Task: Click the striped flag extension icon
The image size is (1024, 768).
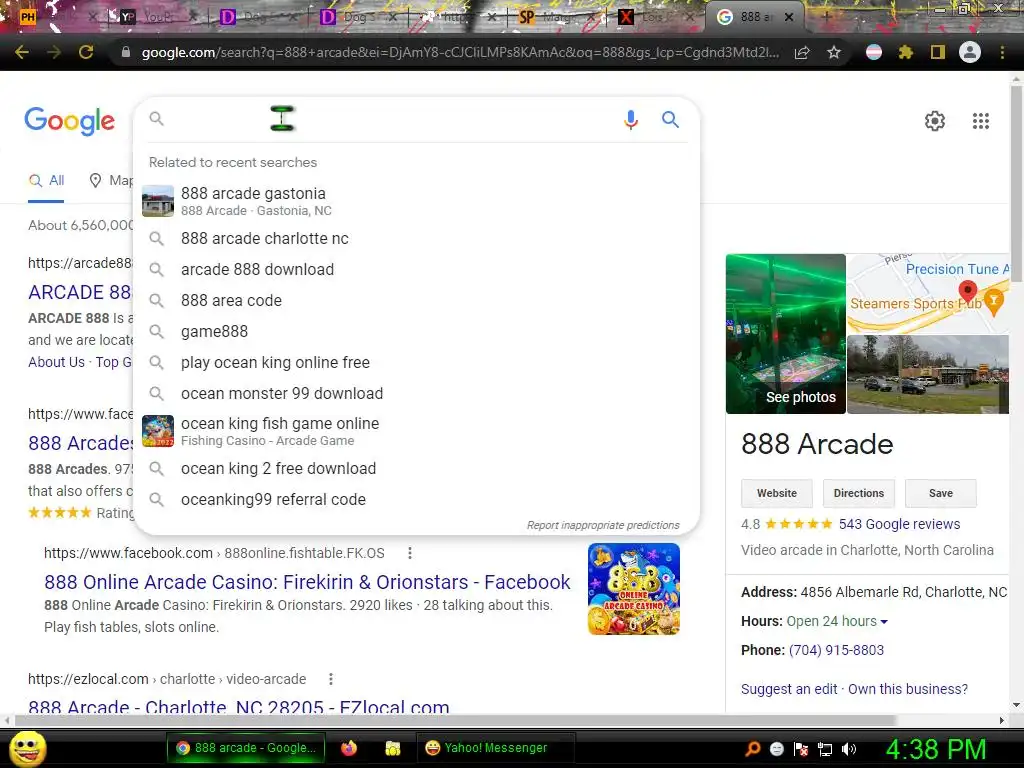Action: 874,52
